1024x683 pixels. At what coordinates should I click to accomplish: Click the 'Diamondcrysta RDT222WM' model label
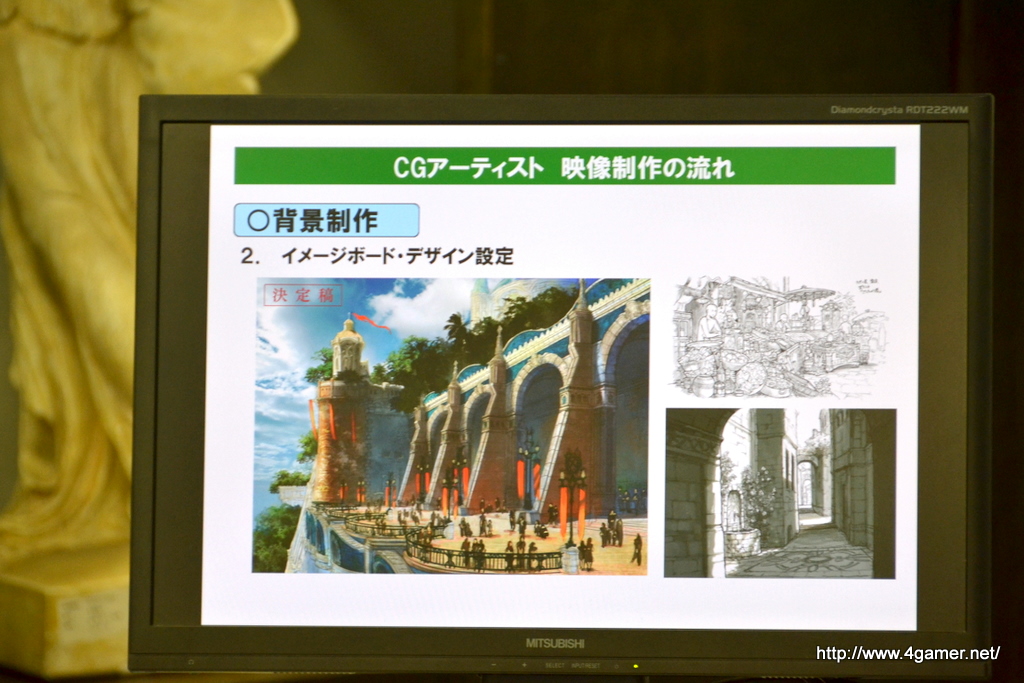point(899,110)
